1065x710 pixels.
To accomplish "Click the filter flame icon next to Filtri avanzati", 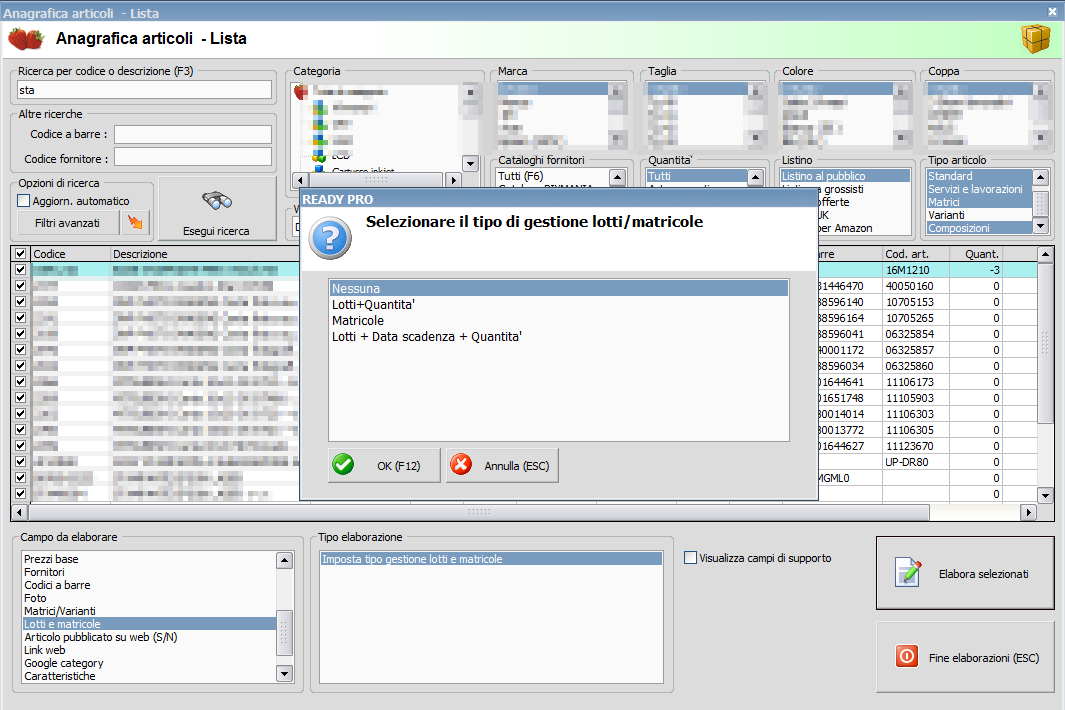I will (x=135, y=222).
